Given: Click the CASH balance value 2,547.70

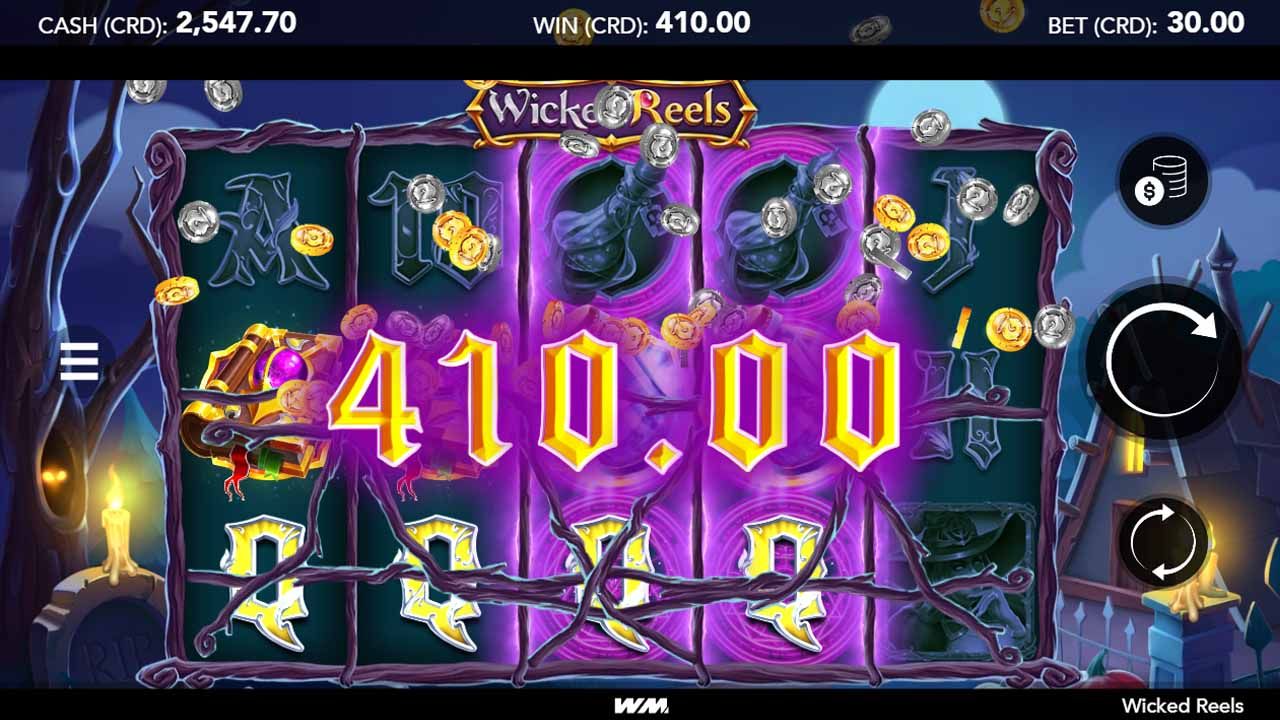Looking at the screenshot, I should coord(236,23).
